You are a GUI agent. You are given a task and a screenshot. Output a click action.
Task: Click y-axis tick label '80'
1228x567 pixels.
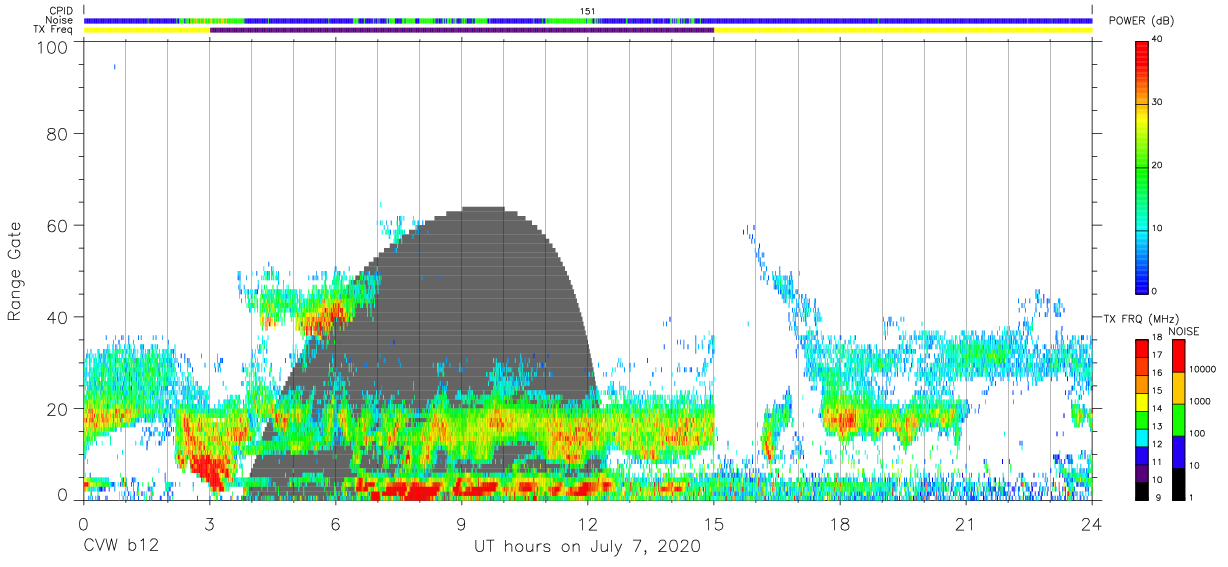point(57,134)
